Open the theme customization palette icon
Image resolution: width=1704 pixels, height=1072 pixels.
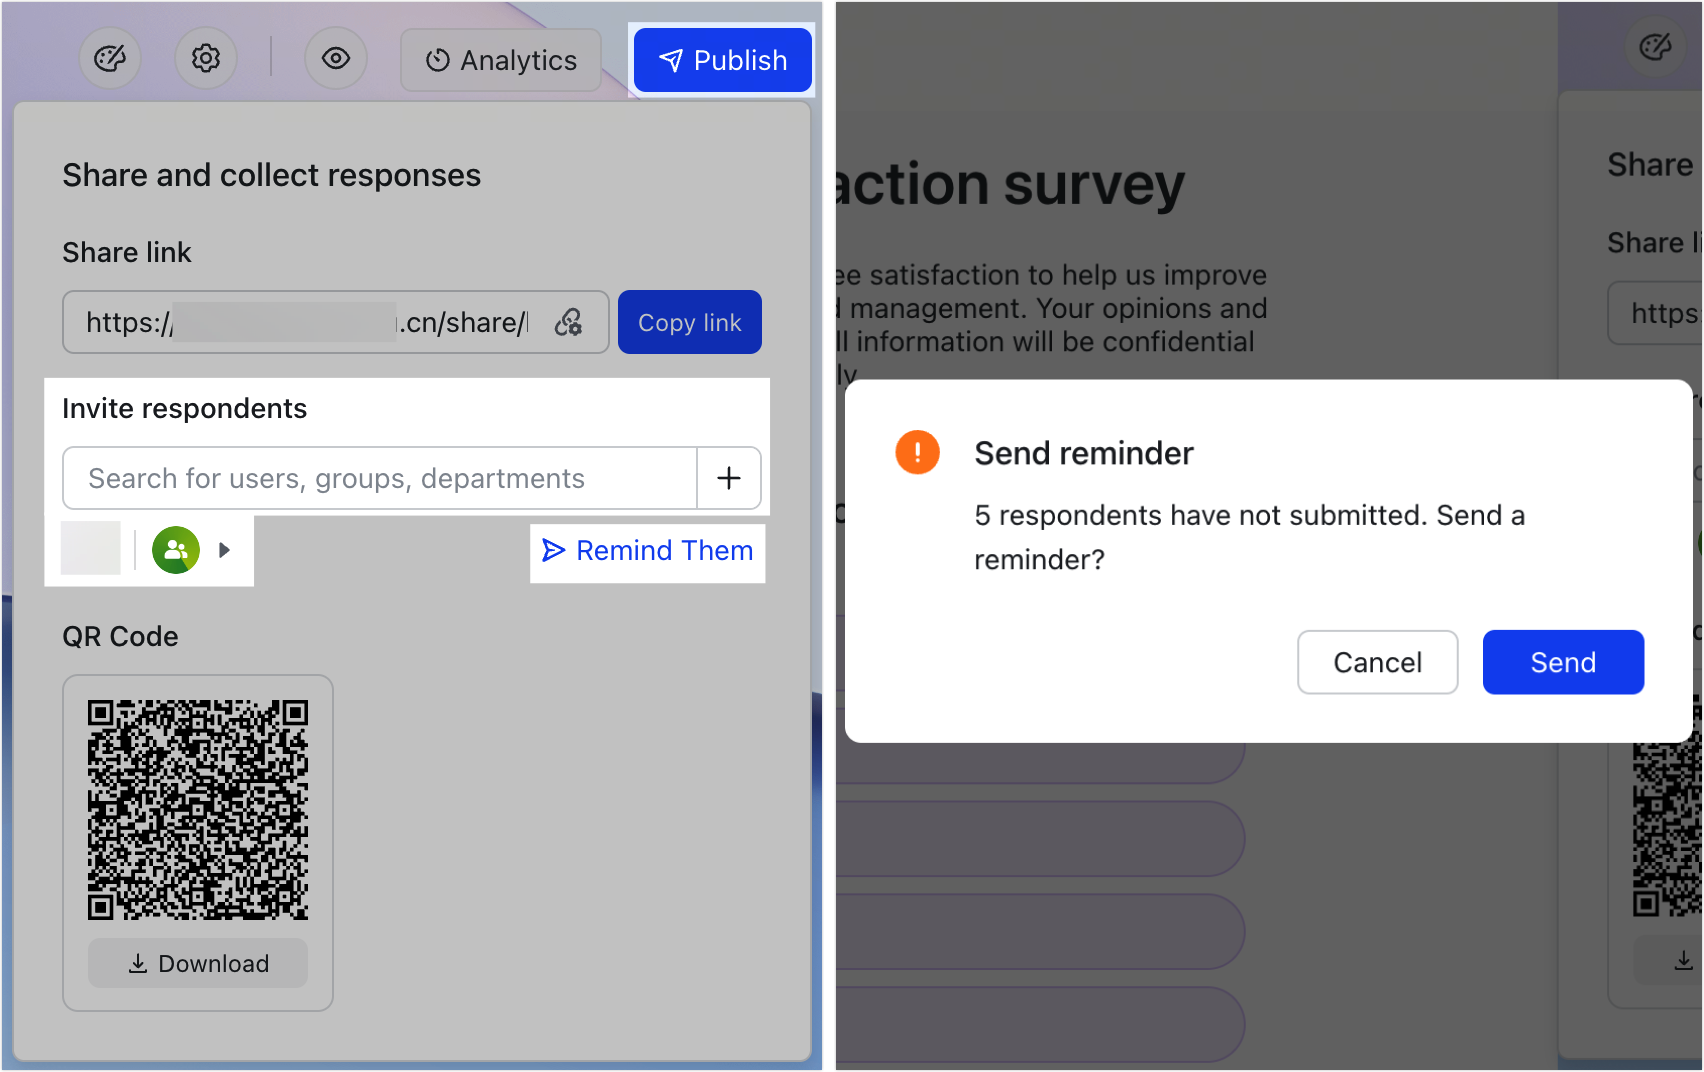pos(110,59)
